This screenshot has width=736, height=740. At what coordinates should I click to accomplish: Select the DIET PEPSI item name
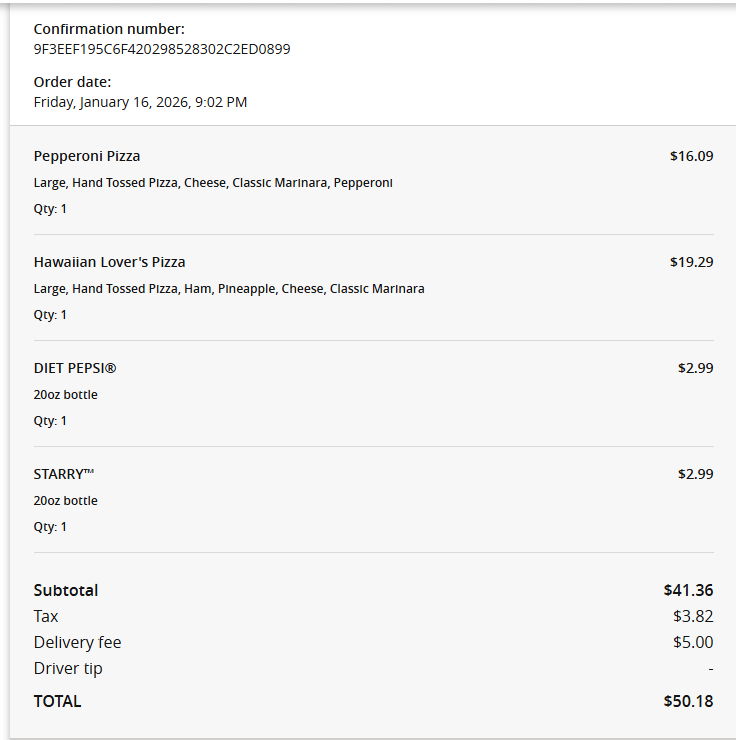[75, 368]
